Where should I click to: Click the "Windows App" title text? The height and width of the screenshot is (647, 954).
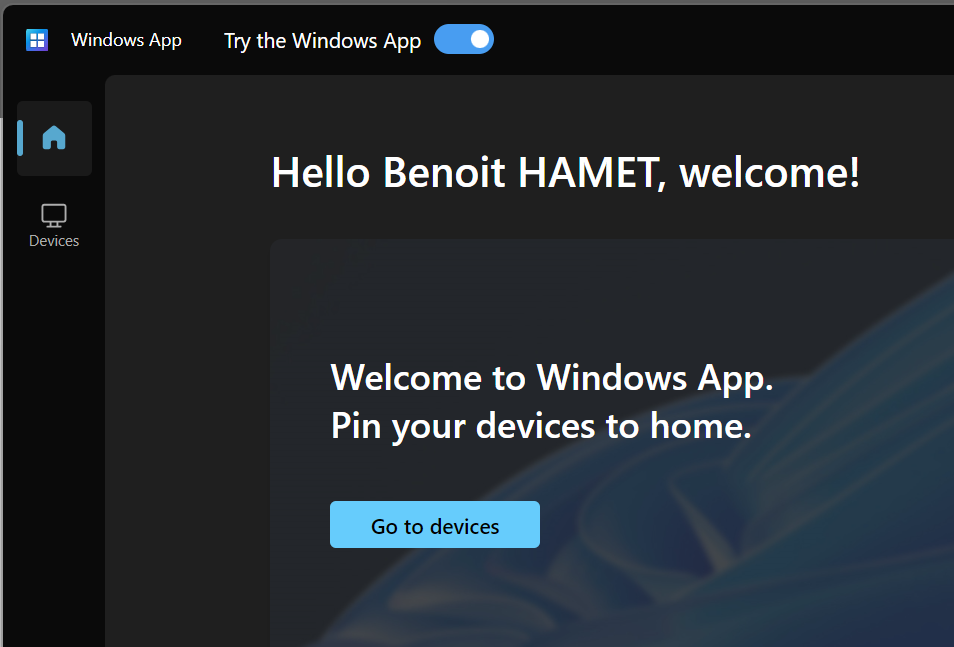(x=126, y=41)
